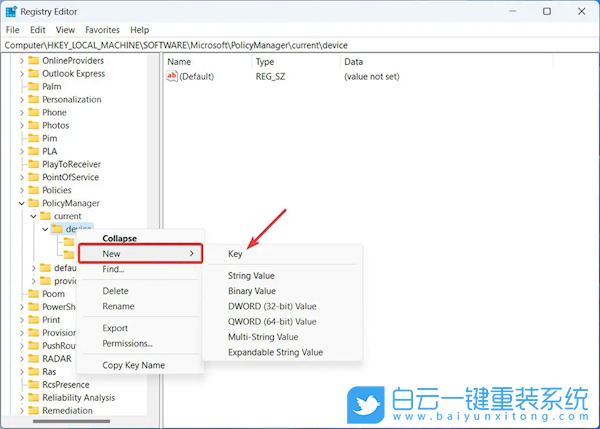
Task: Expand the Personalization key
Action: [x=22, y=100]
